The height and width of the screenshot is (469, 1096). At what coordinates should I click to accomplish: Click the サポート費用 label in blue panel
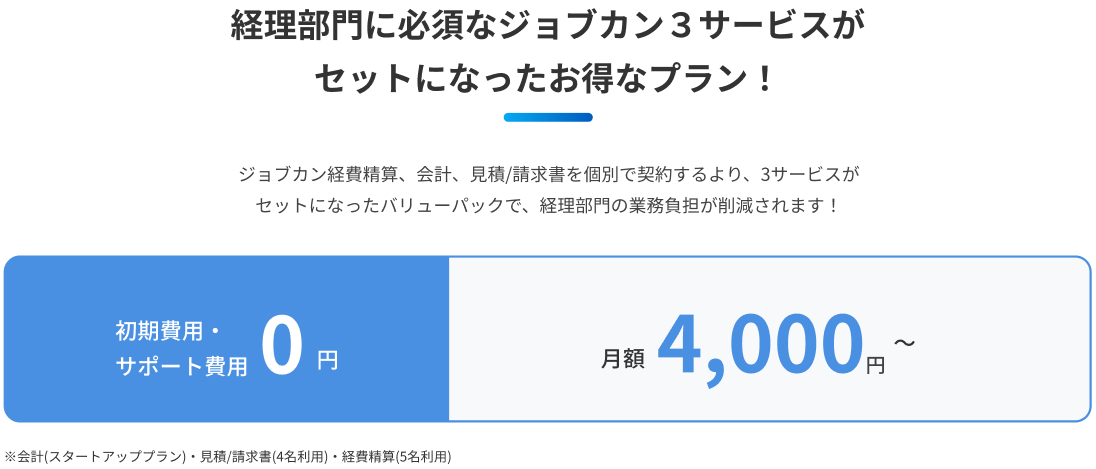(x=181, y=366)
